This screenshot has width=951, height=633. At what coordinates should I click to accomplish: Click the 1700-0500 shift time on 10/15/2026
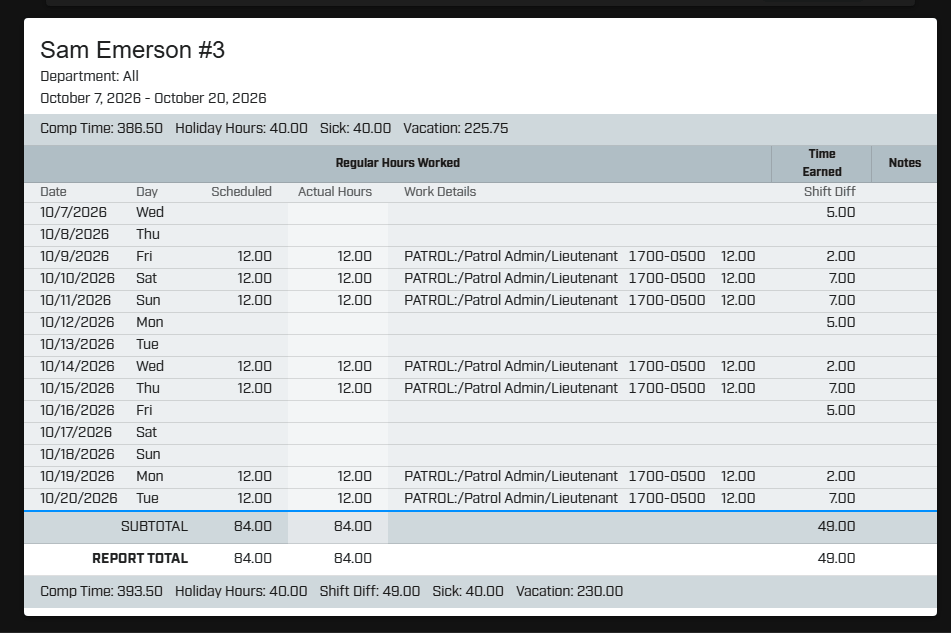point(667,388)
